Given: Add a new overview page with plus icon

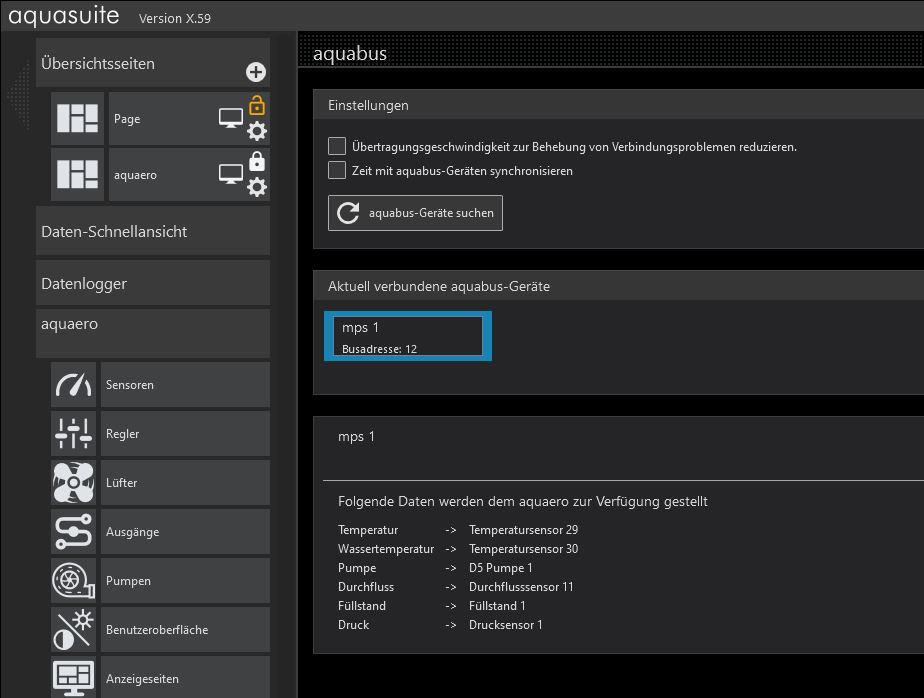Looking at the screenshot, I should pos(256,72).
